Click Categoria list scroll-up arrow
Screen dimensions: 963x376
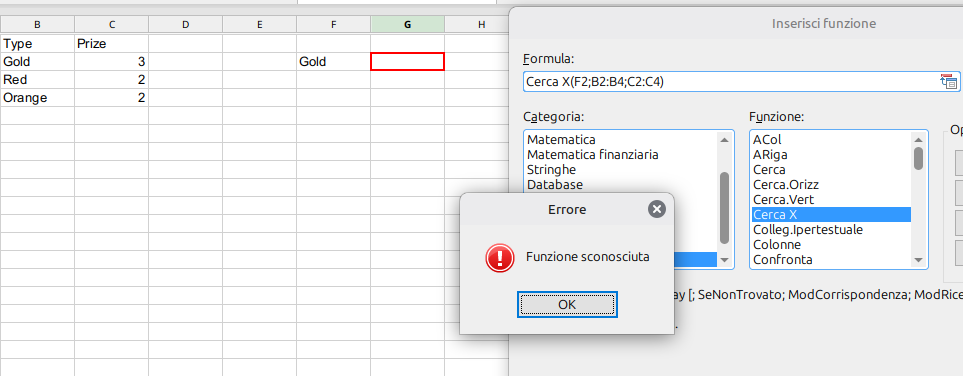coord(724,139)
